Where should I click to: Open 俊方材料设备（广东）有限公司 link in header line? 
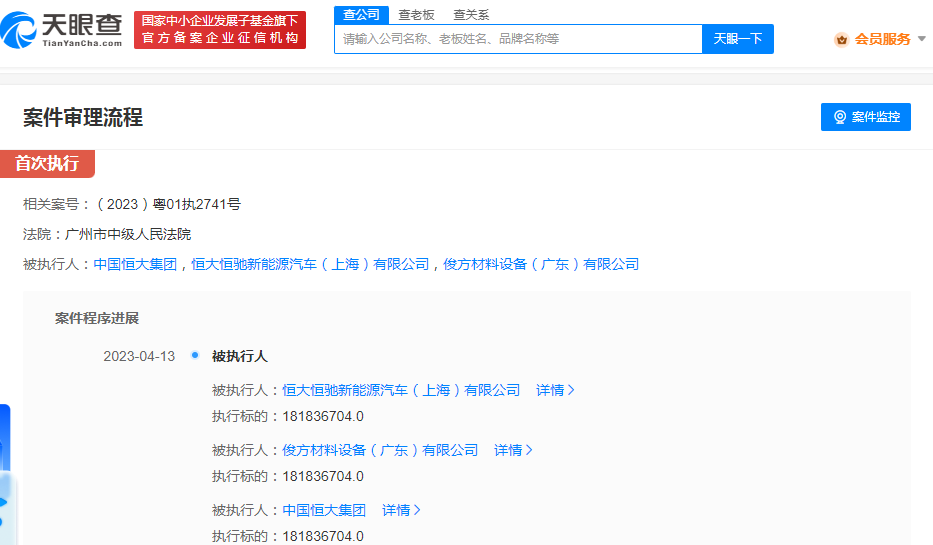click(541, 264)
